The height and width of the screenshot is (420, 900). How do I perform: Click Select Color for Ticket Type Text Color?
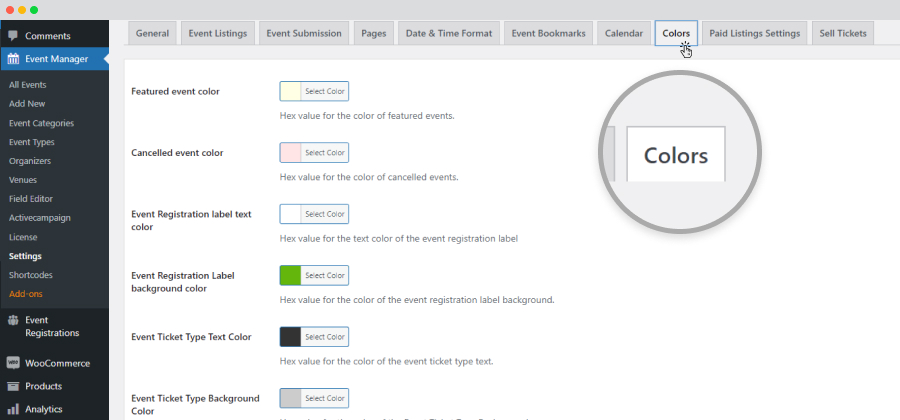[x=325, y=337]
